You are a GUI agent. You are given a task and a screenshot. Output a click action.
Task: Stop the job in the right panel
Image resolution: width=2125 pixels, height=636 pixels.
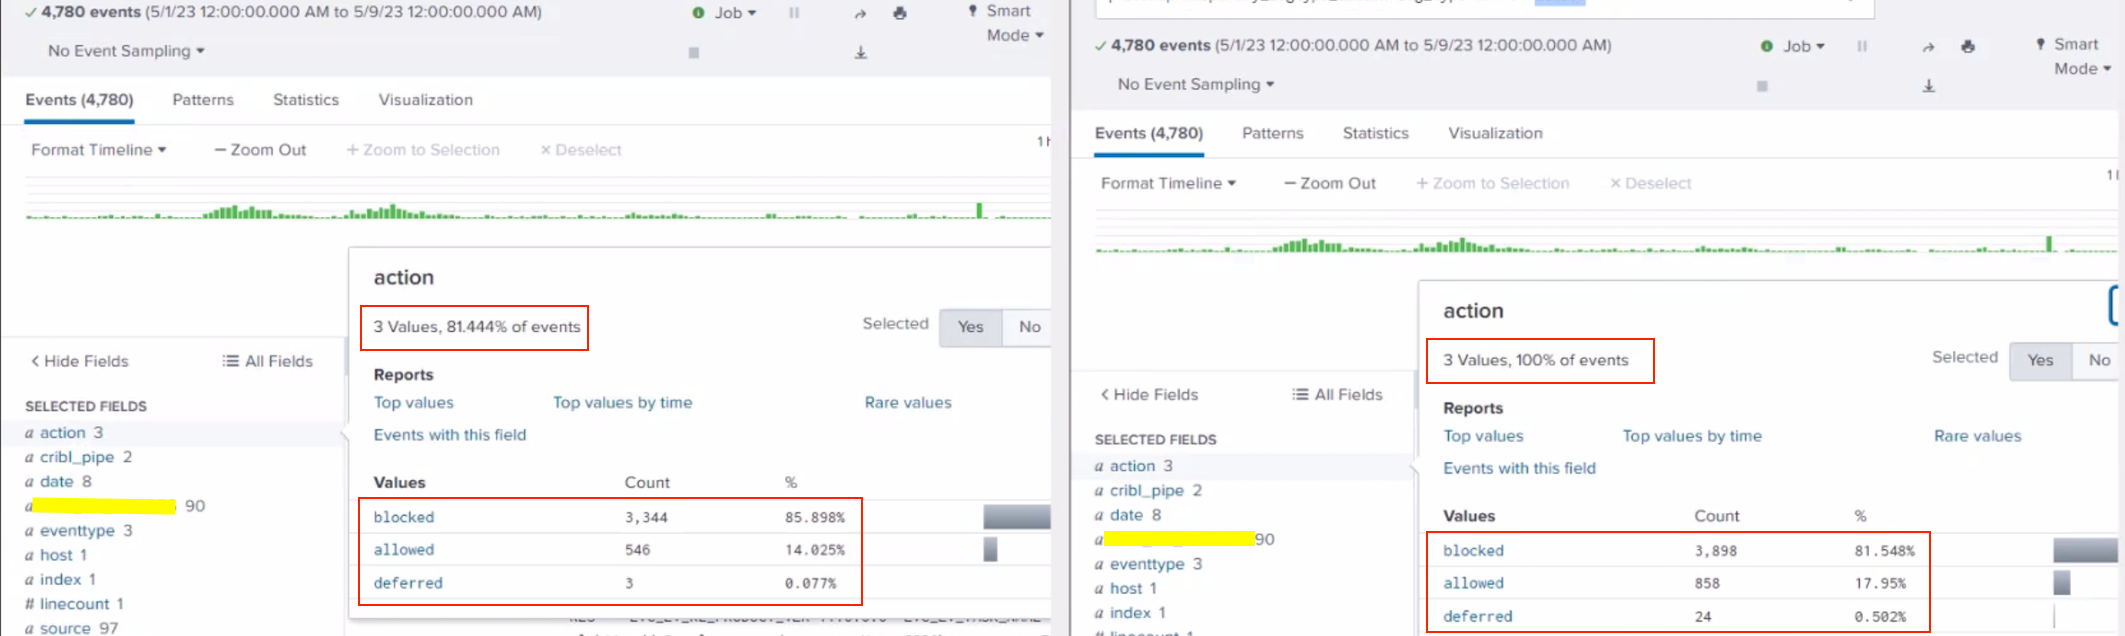coord(1762,86)
